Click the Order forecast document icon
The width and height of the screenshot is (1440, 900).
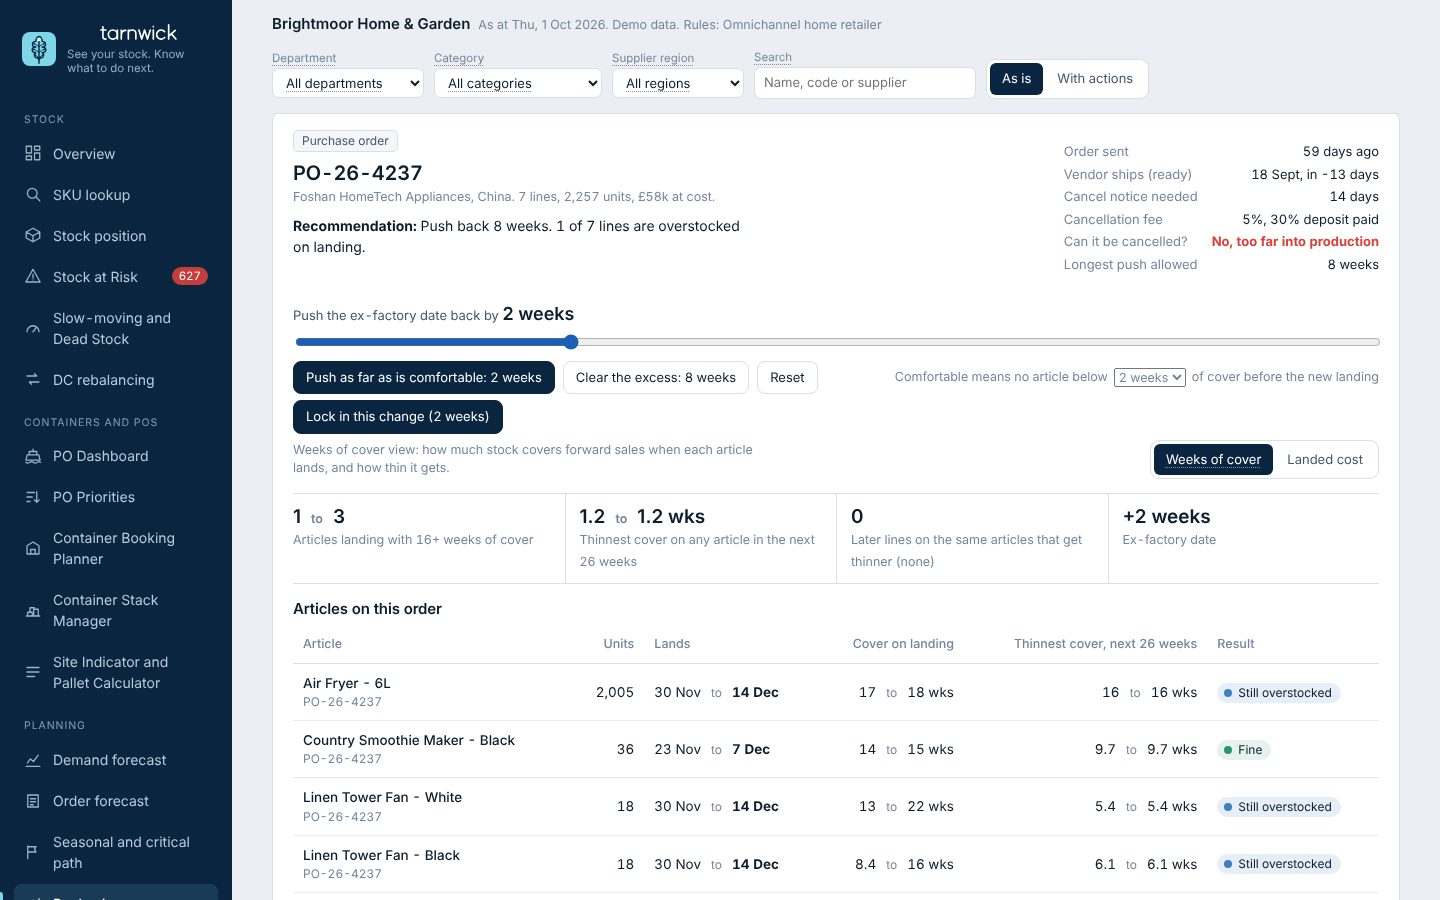click(x=33, y=801)
